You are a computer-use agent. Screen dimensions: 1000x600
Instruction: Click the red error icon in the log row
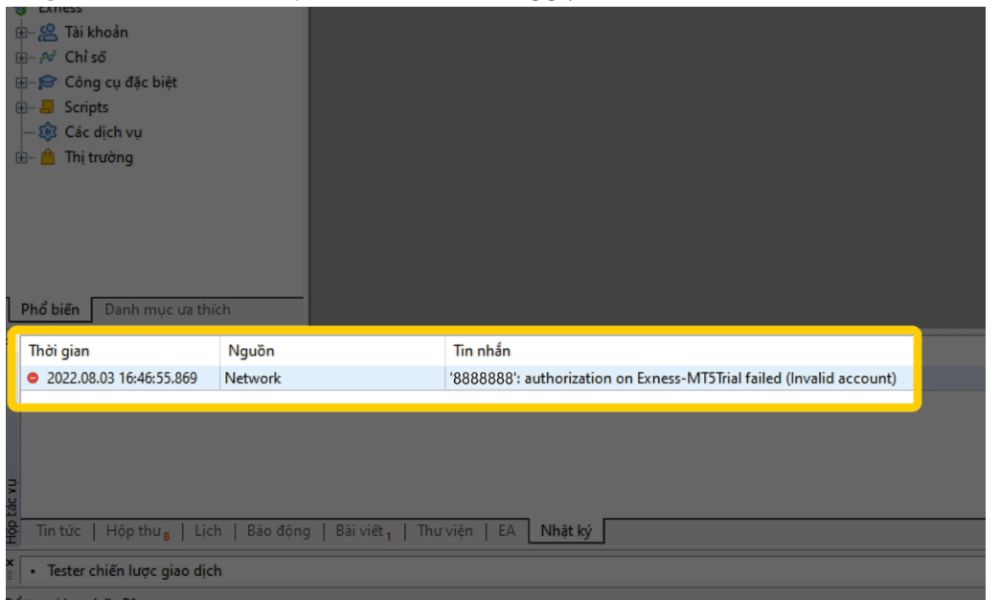(x=33, y=379)
